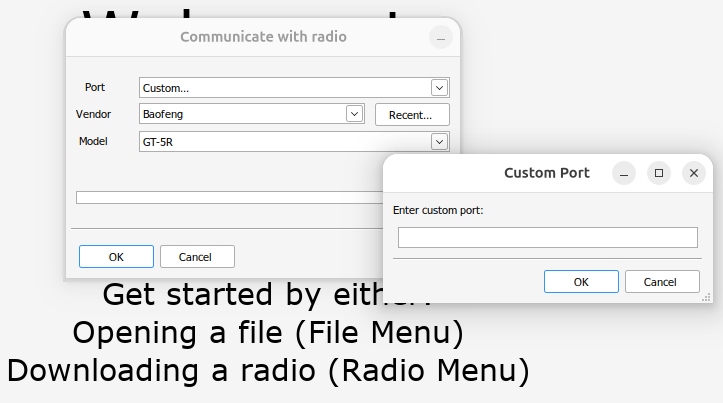Focus the Enter custom port text field
The width and height of the screenshot is (723, 403).
(x=547, y=237)
